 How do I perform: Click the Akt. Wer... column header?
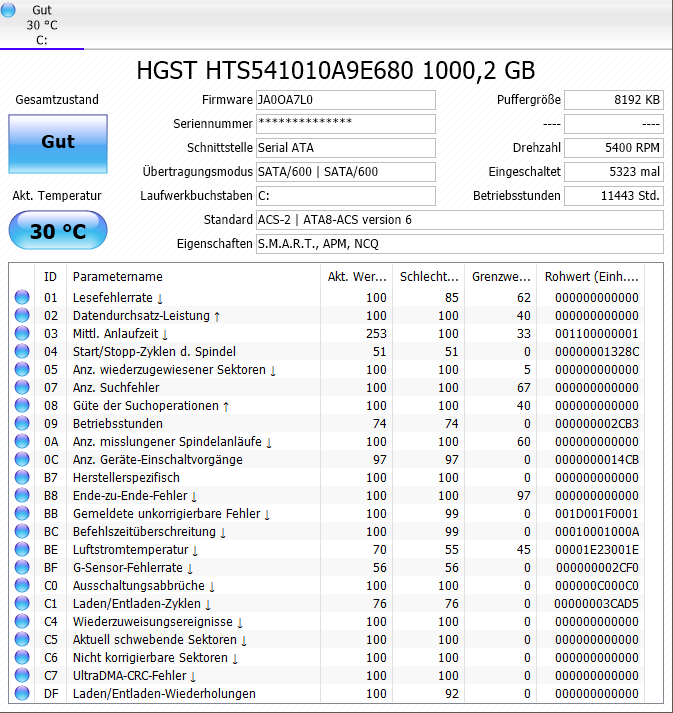coord(357,276)
